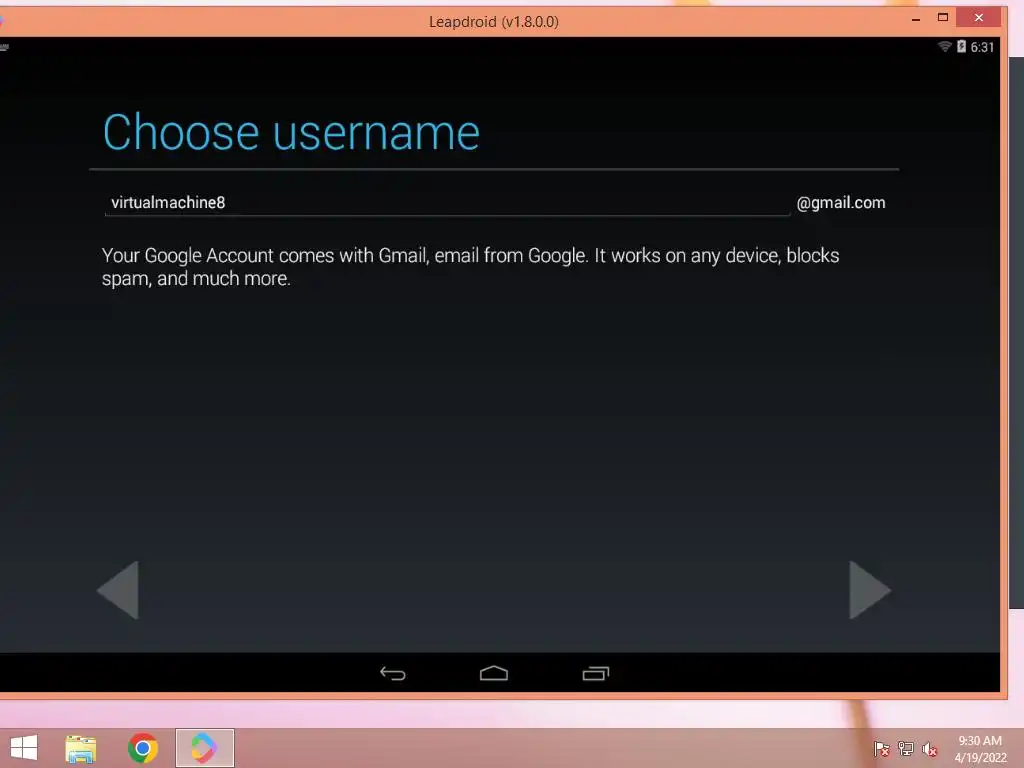The width and height of the screenshot is (1024, 768).
Task: Close the Leapdroid window
Action: pyautogui.click(x=978, y=18)
